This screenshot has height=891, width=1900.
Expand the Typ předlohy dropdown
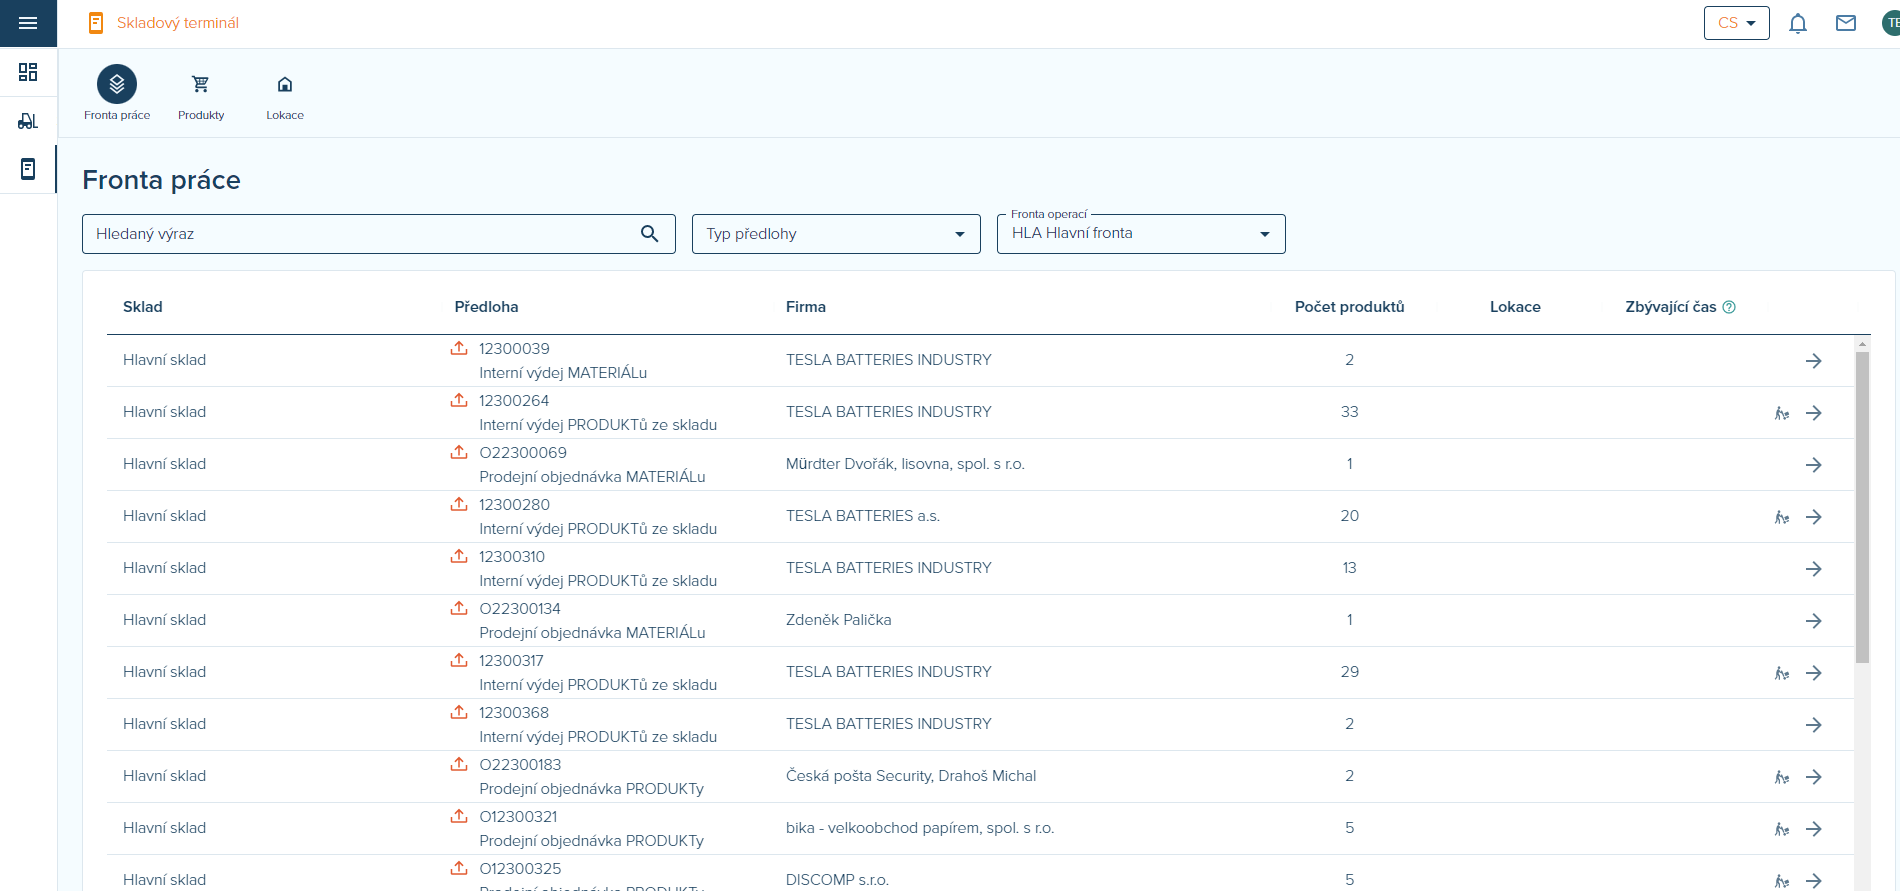click(x=835, y=234)
